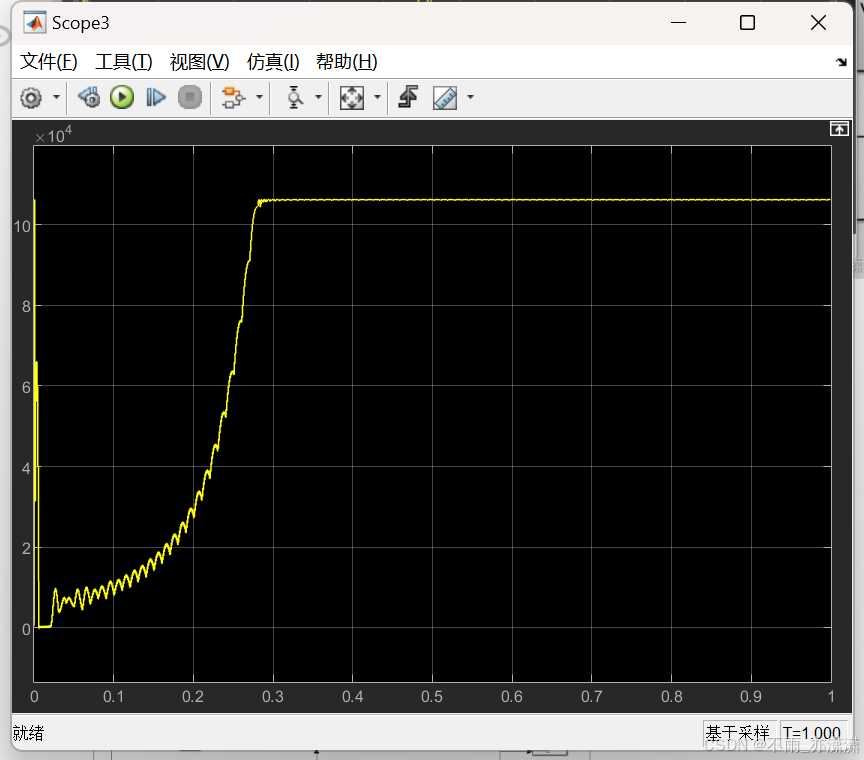
Task: Click the 基于采样 status bar entry
Action: click(738, 733)
